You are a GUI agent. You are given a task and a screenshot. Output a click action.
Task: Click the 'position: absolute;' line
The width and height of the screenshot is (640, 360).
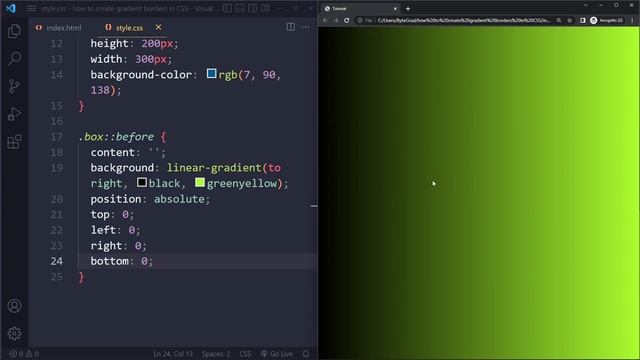coord(150,199)
